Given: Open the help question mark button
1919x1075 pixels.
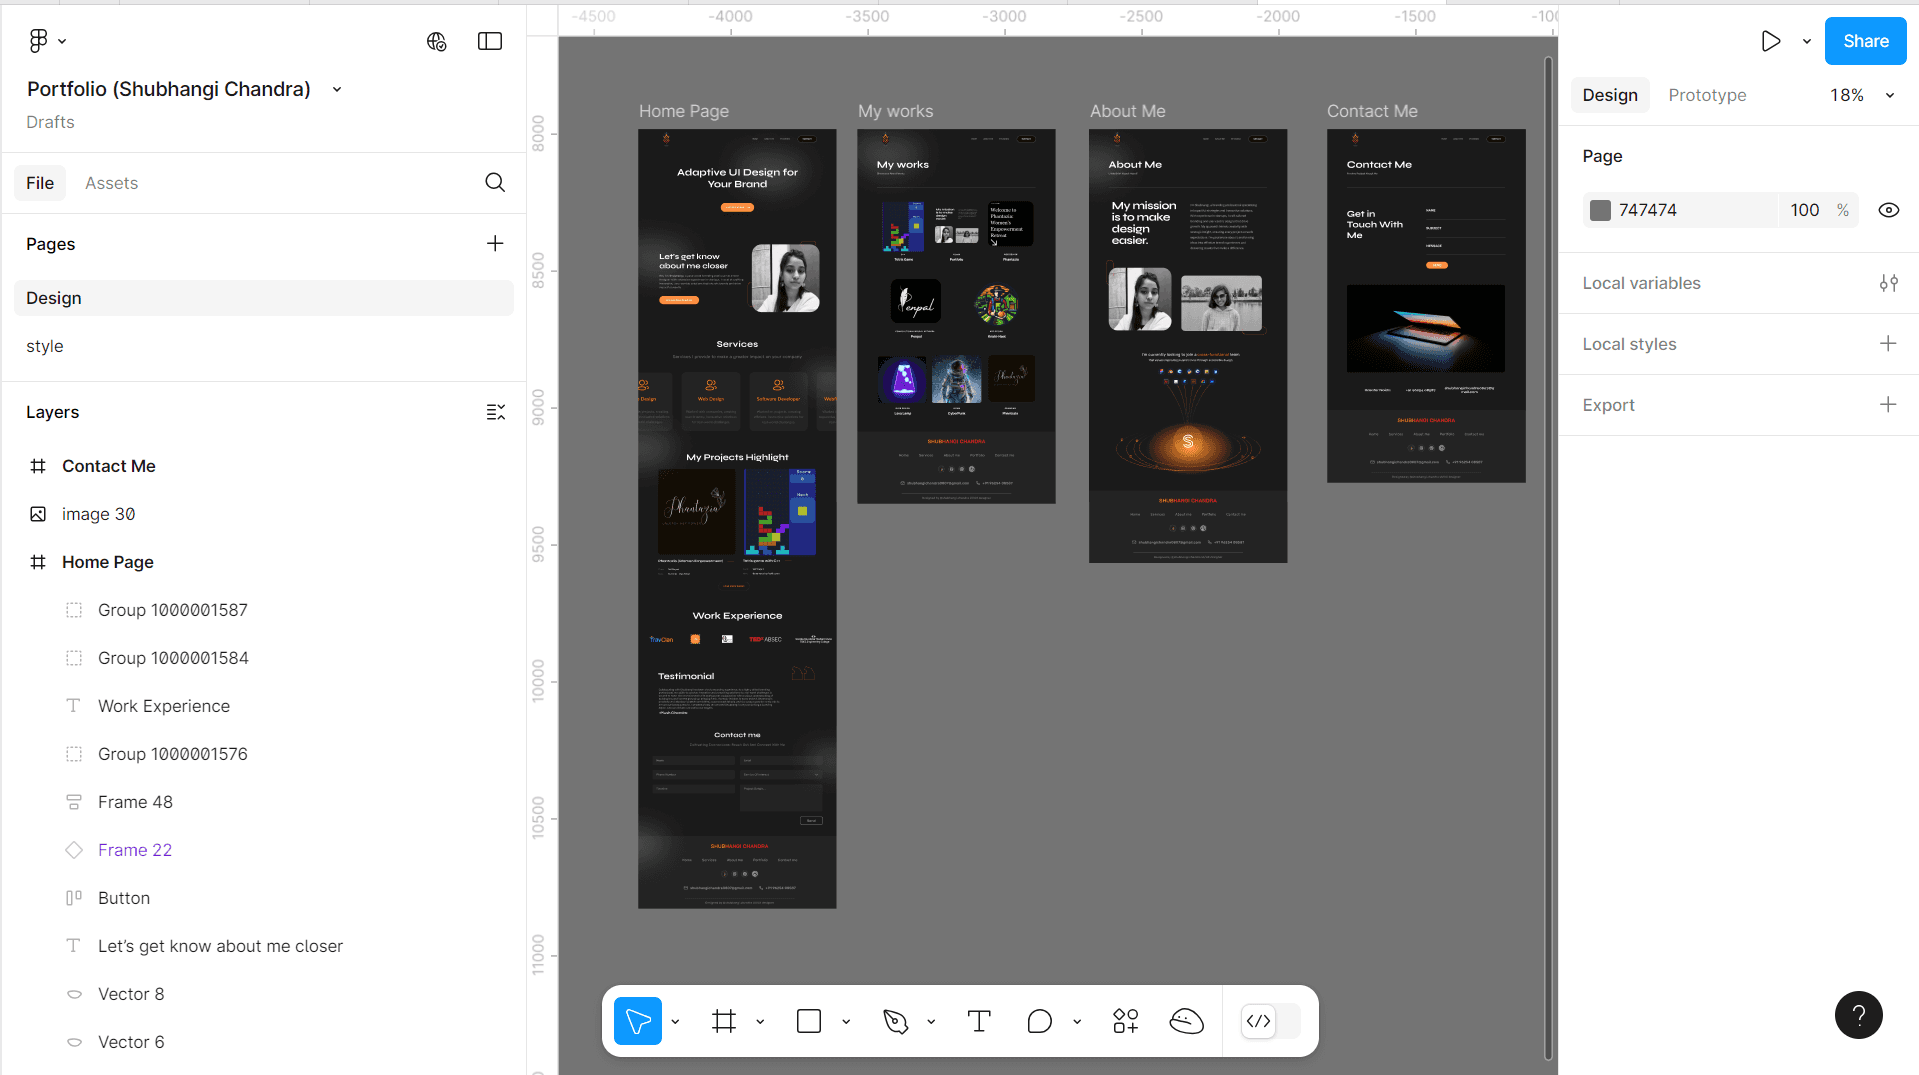Looking at the screenshot, I should click(x=1858, y=1015).
